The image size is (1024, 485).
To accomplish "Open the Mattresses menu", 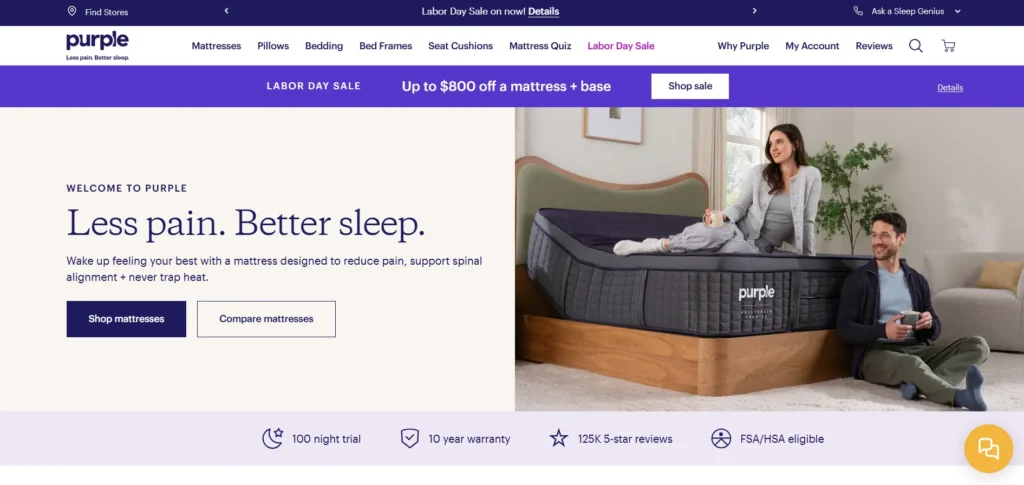I will click(216, 46).
